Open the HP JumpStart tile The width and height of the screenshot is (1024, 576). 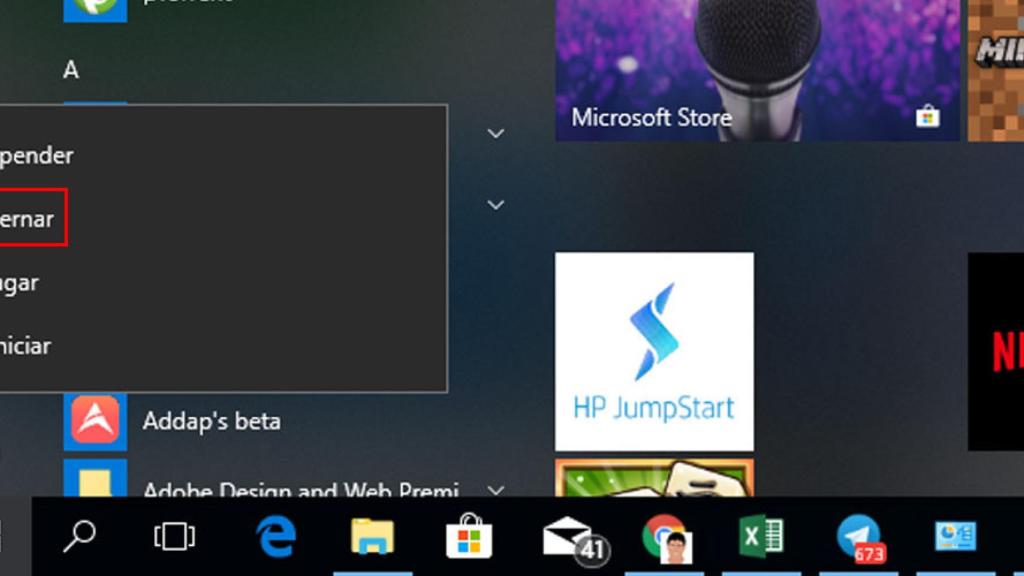click(655, 348)
